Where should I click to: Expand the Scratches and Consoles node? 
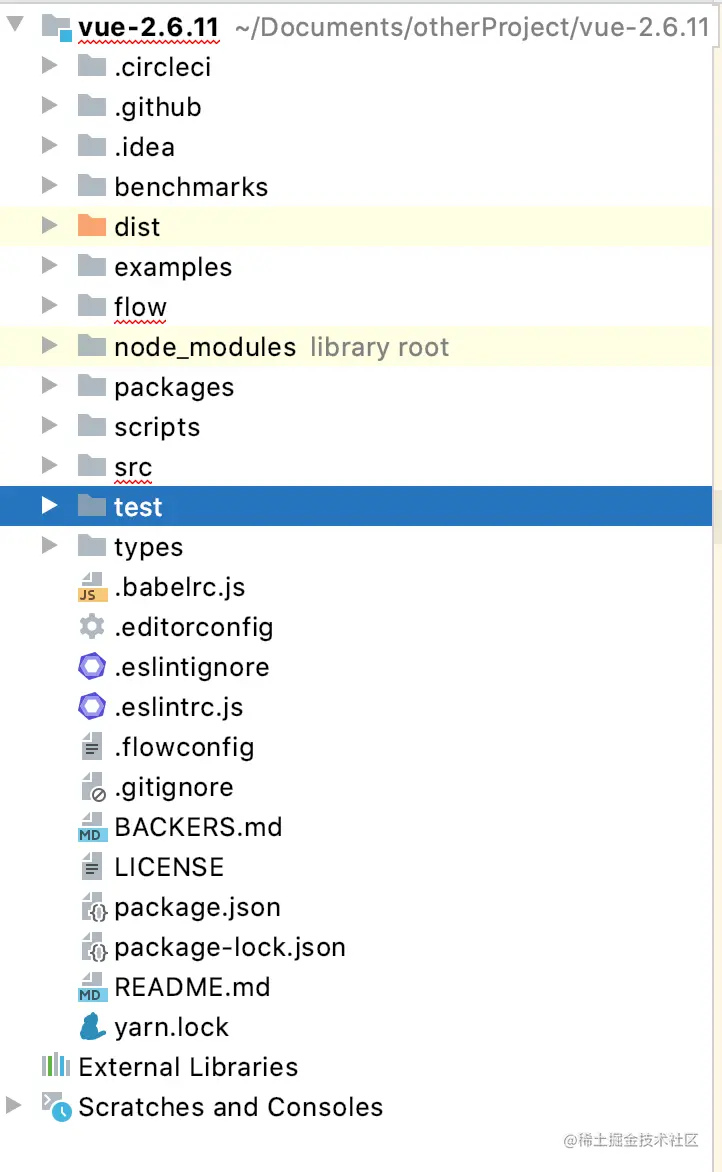tap(13, 1106)
